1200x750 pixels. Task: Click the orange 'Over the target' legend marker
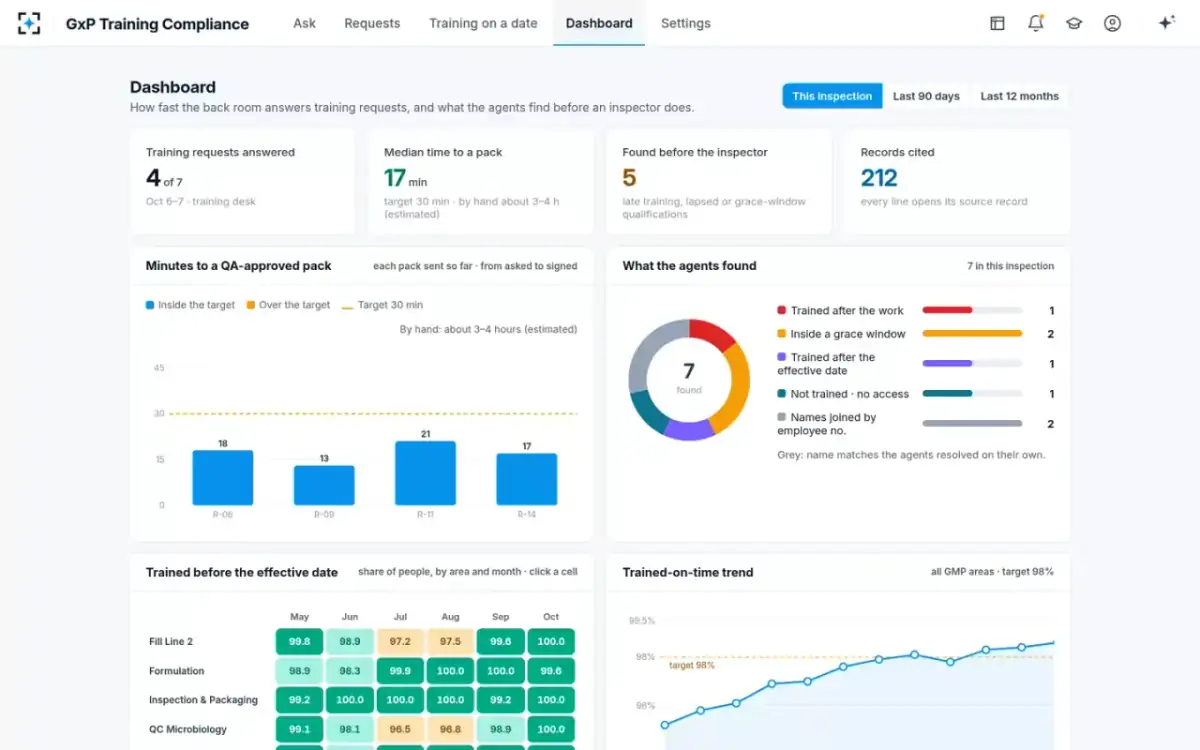[x=251, y=305]
